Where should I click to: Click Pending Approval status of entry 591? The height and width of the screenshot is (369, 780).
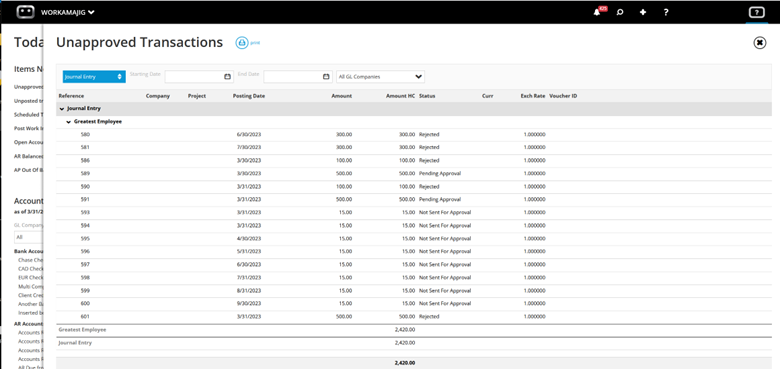(440, 199)
